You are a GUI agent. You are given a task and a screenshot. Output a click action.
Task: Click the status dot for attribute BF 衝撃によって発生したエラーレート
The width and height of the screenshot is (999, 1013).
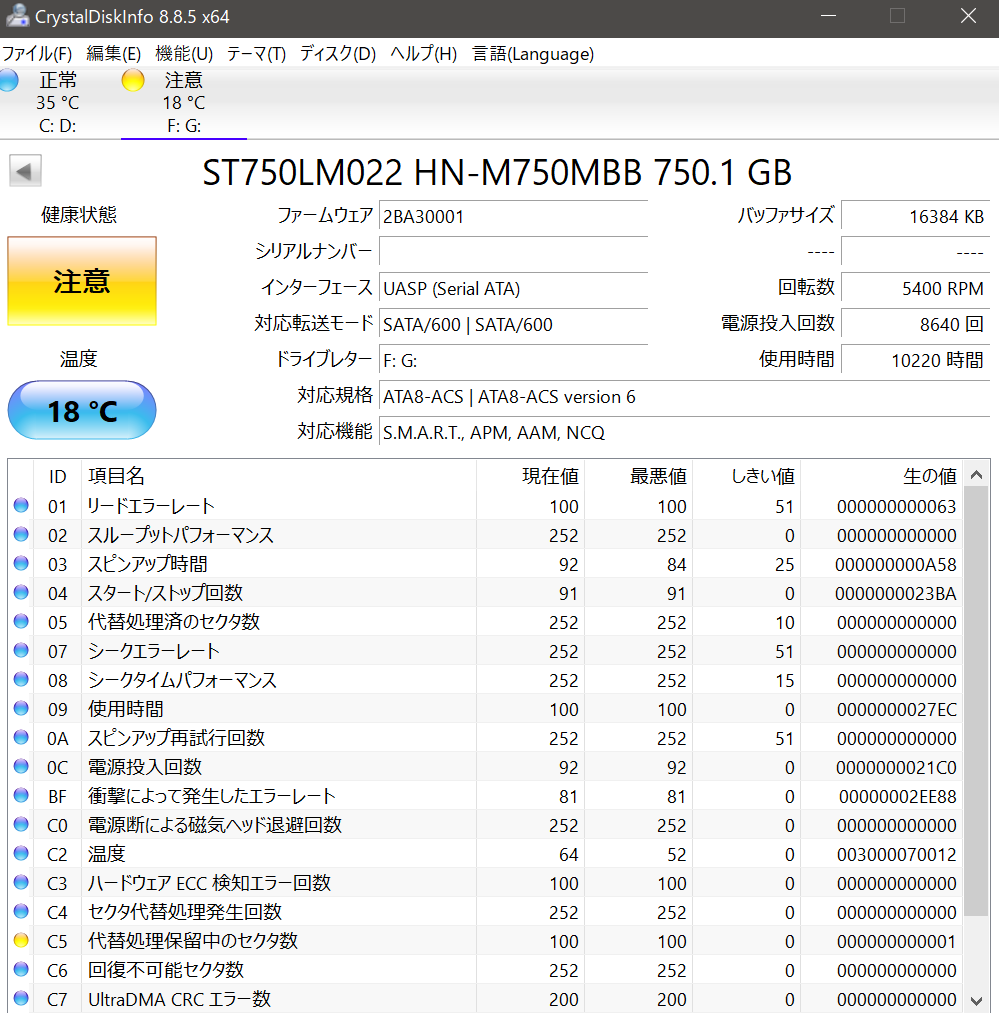(x=21, y=795)
